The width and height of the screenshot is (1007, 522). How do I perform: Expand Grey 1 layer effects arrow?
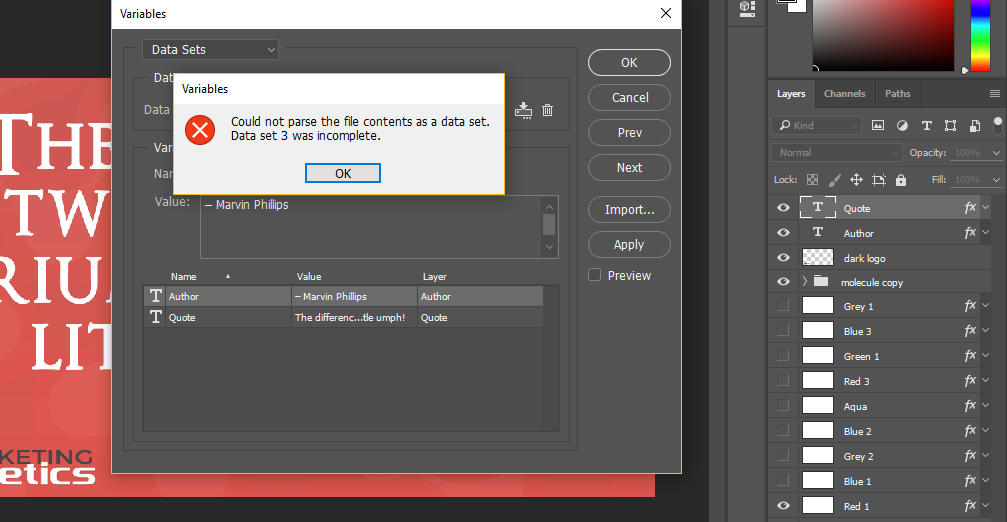pyautogui.click(x=986, y=306)
